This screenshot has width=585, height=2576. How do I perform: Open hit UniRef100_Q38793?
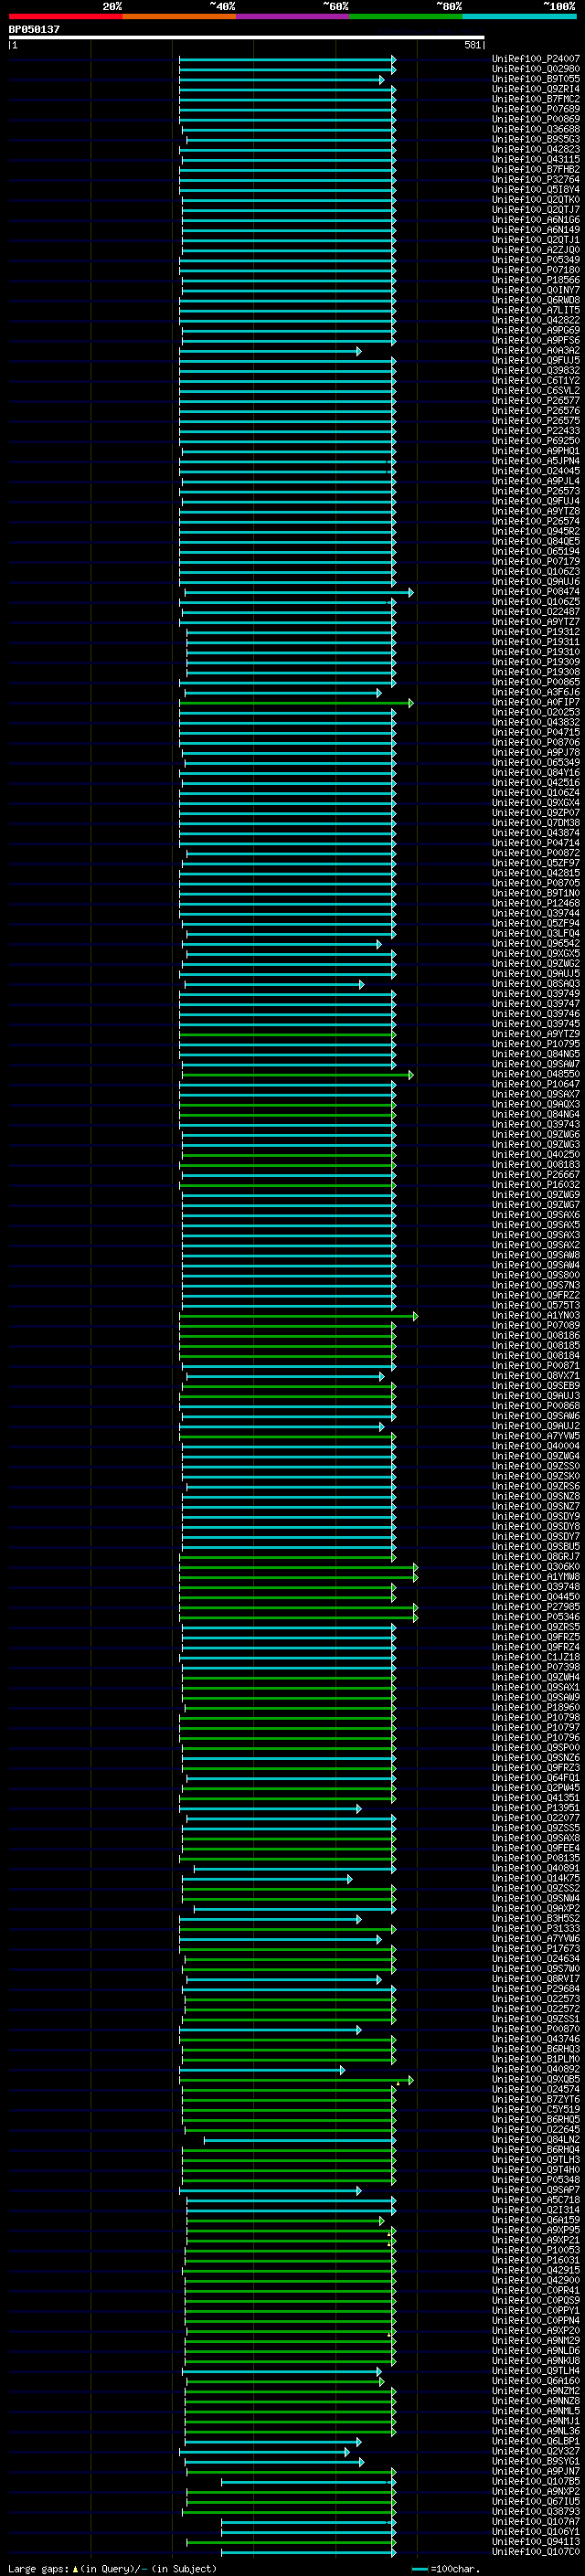pyautogui.click(x=536, y=2511)
